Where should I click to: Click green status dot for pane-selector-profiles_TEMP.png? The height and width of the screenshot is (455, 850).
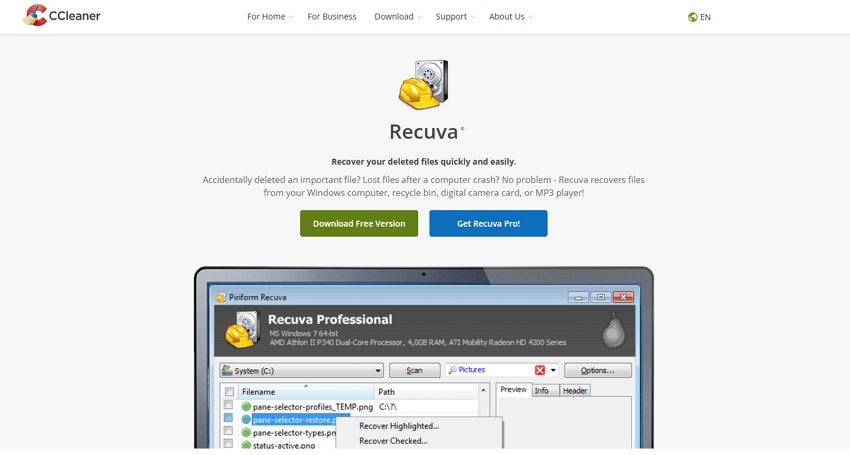click(246, 406)
